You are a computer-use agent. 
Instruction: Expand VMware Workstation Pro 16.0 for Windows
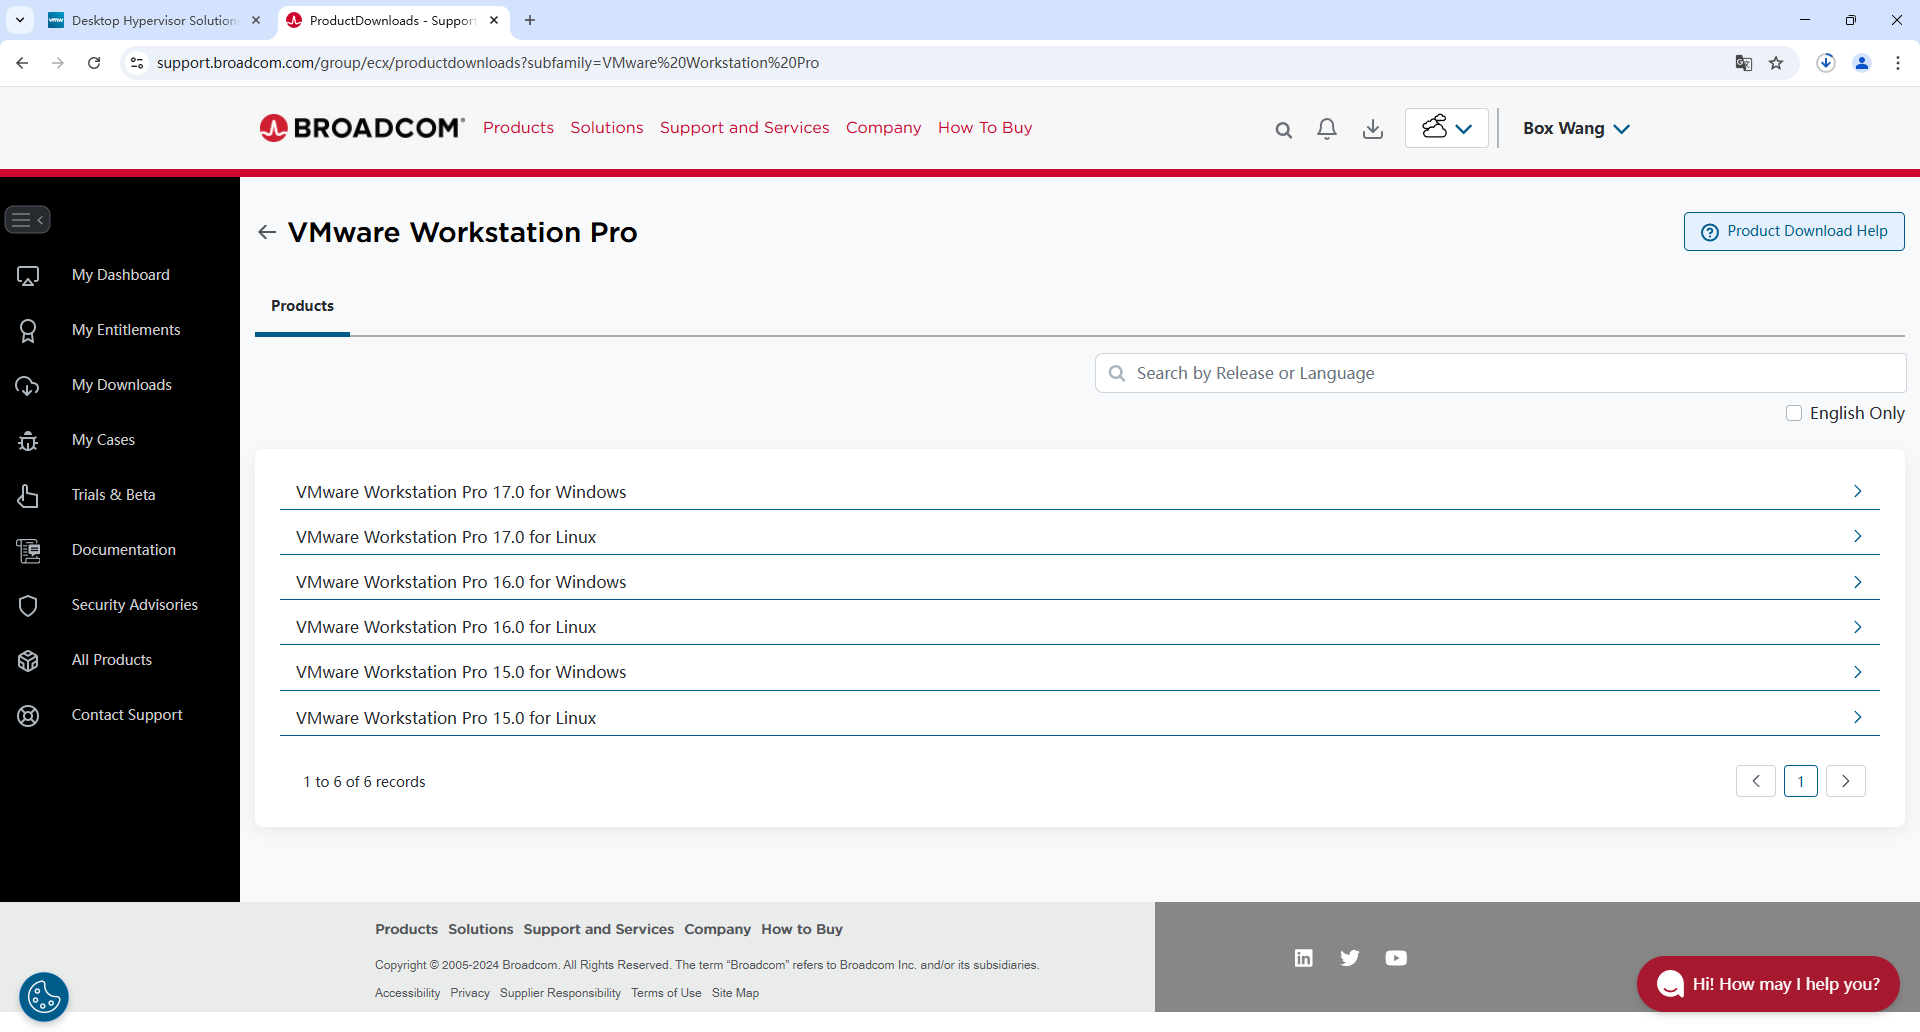[x=1080, y=581]
